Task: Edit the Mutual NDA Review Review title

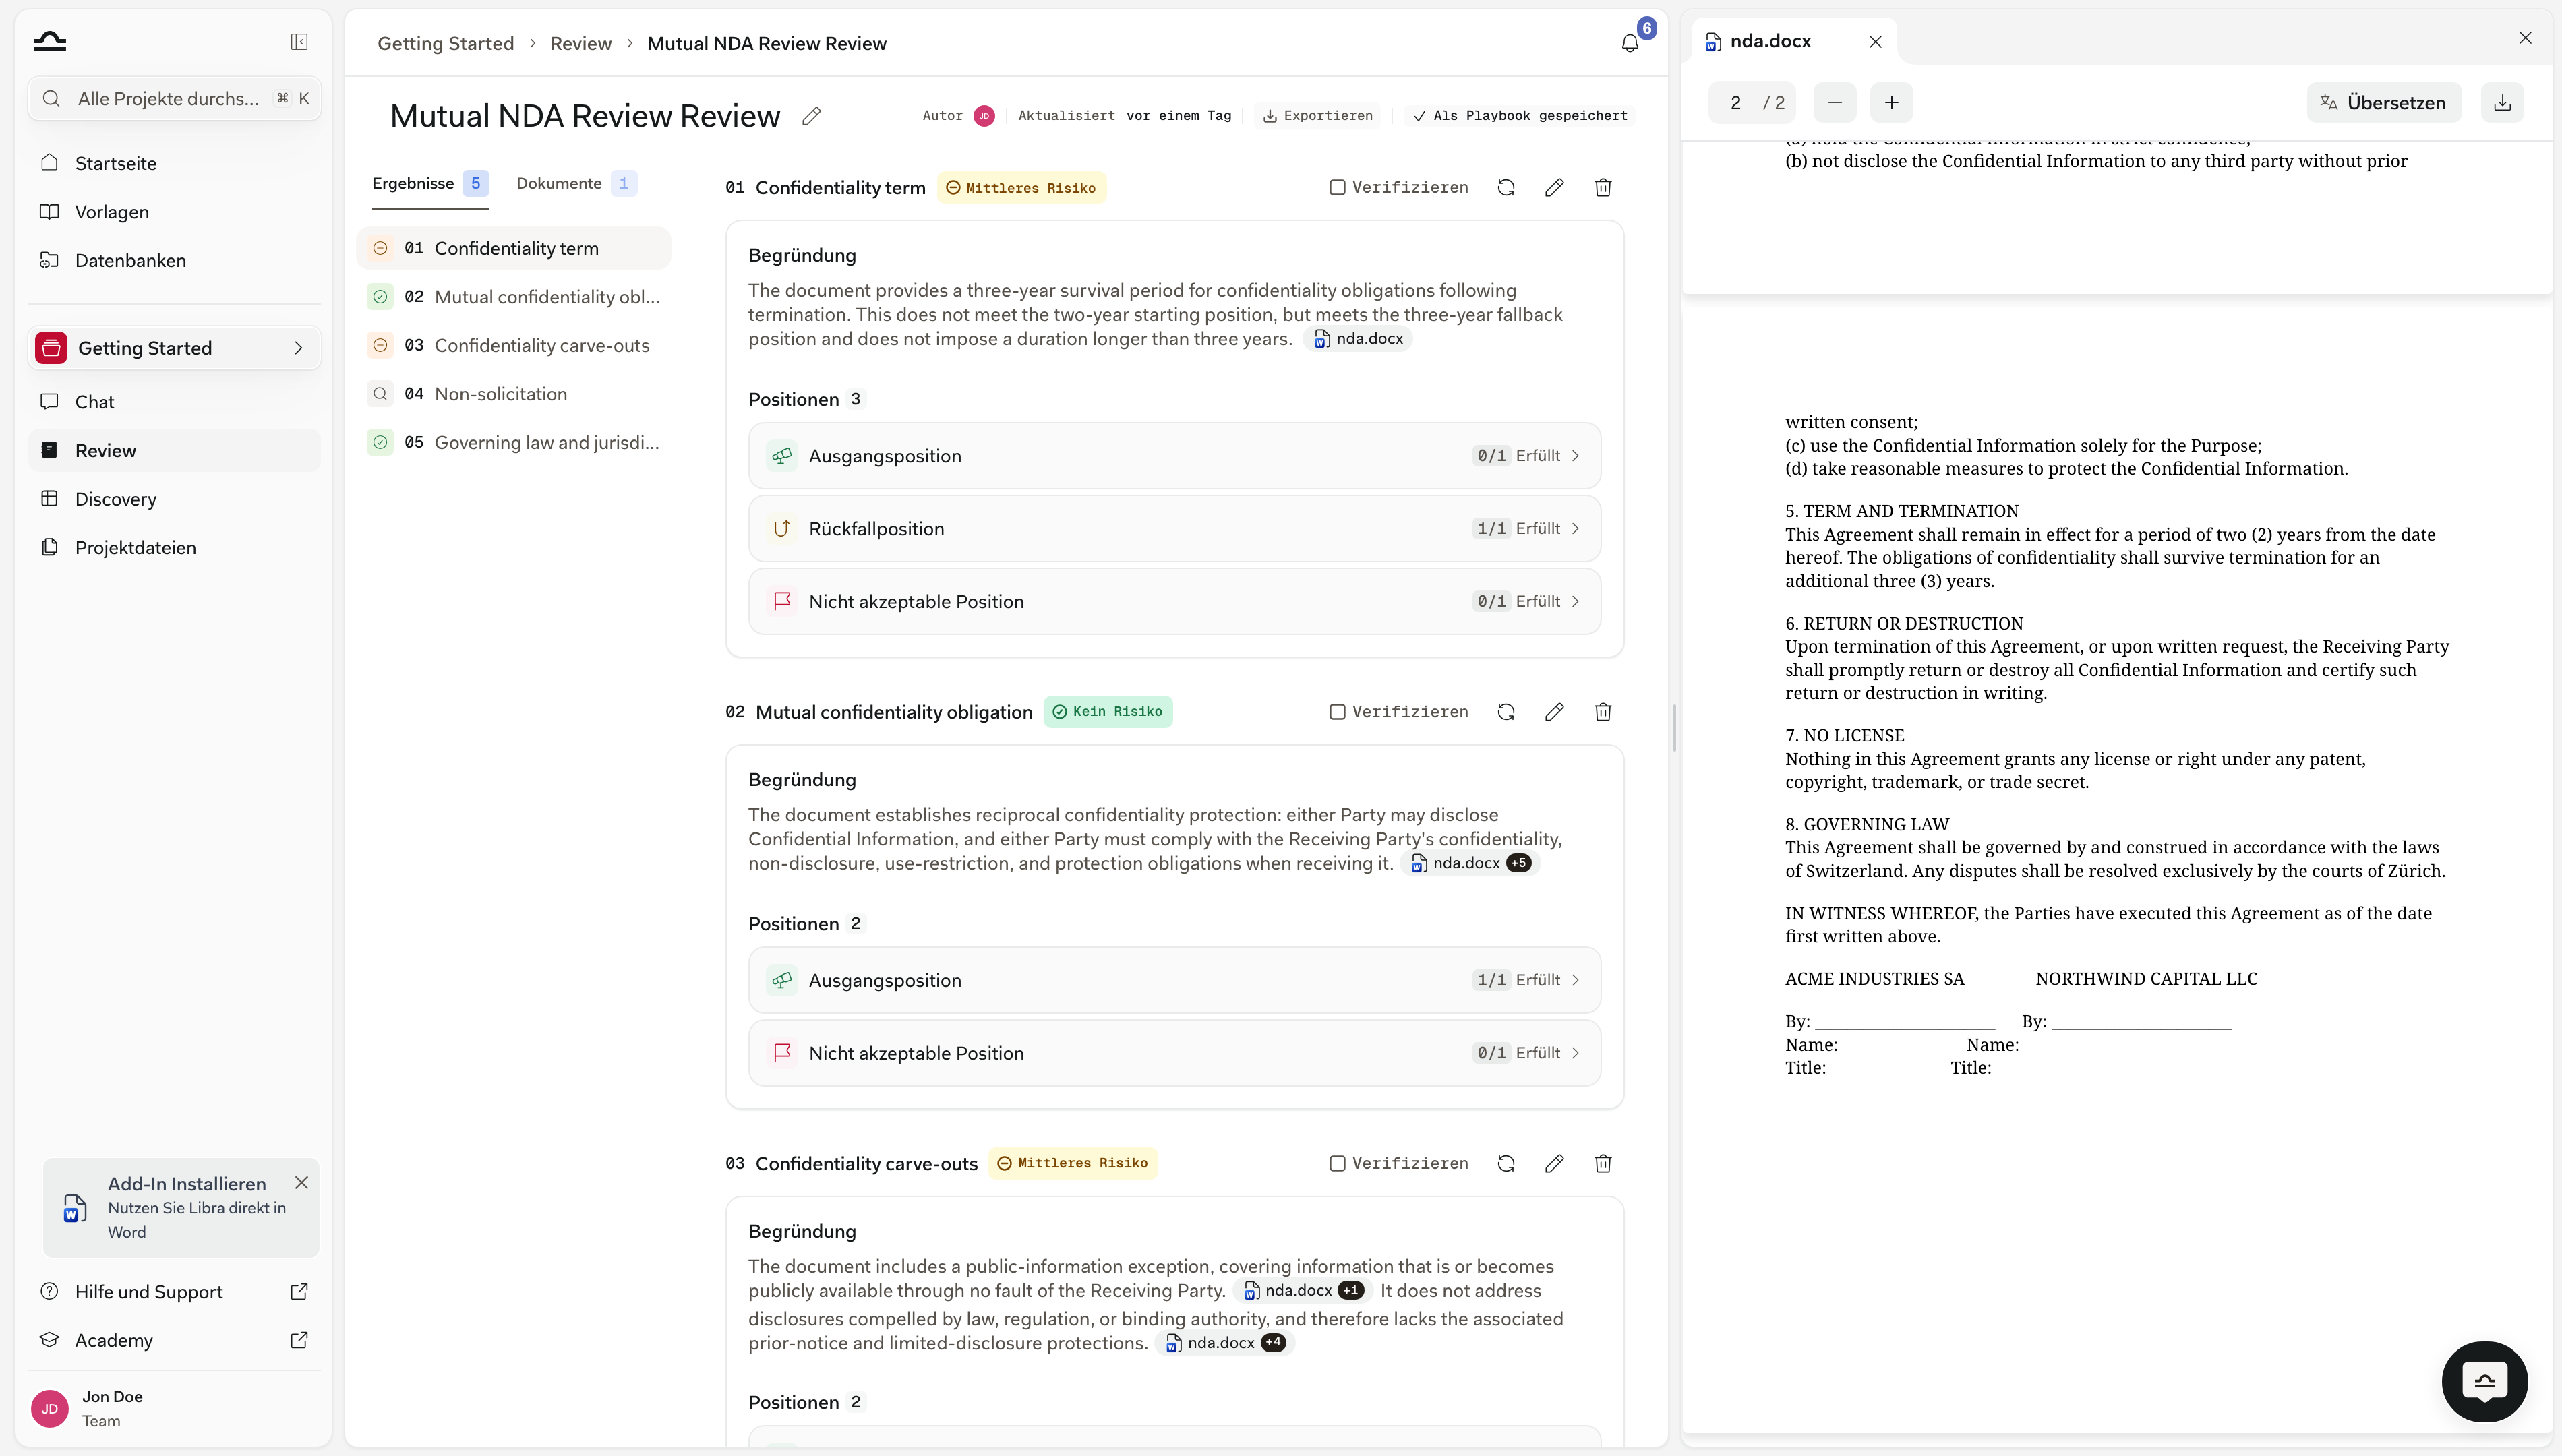Action: (x=811, y=116)
